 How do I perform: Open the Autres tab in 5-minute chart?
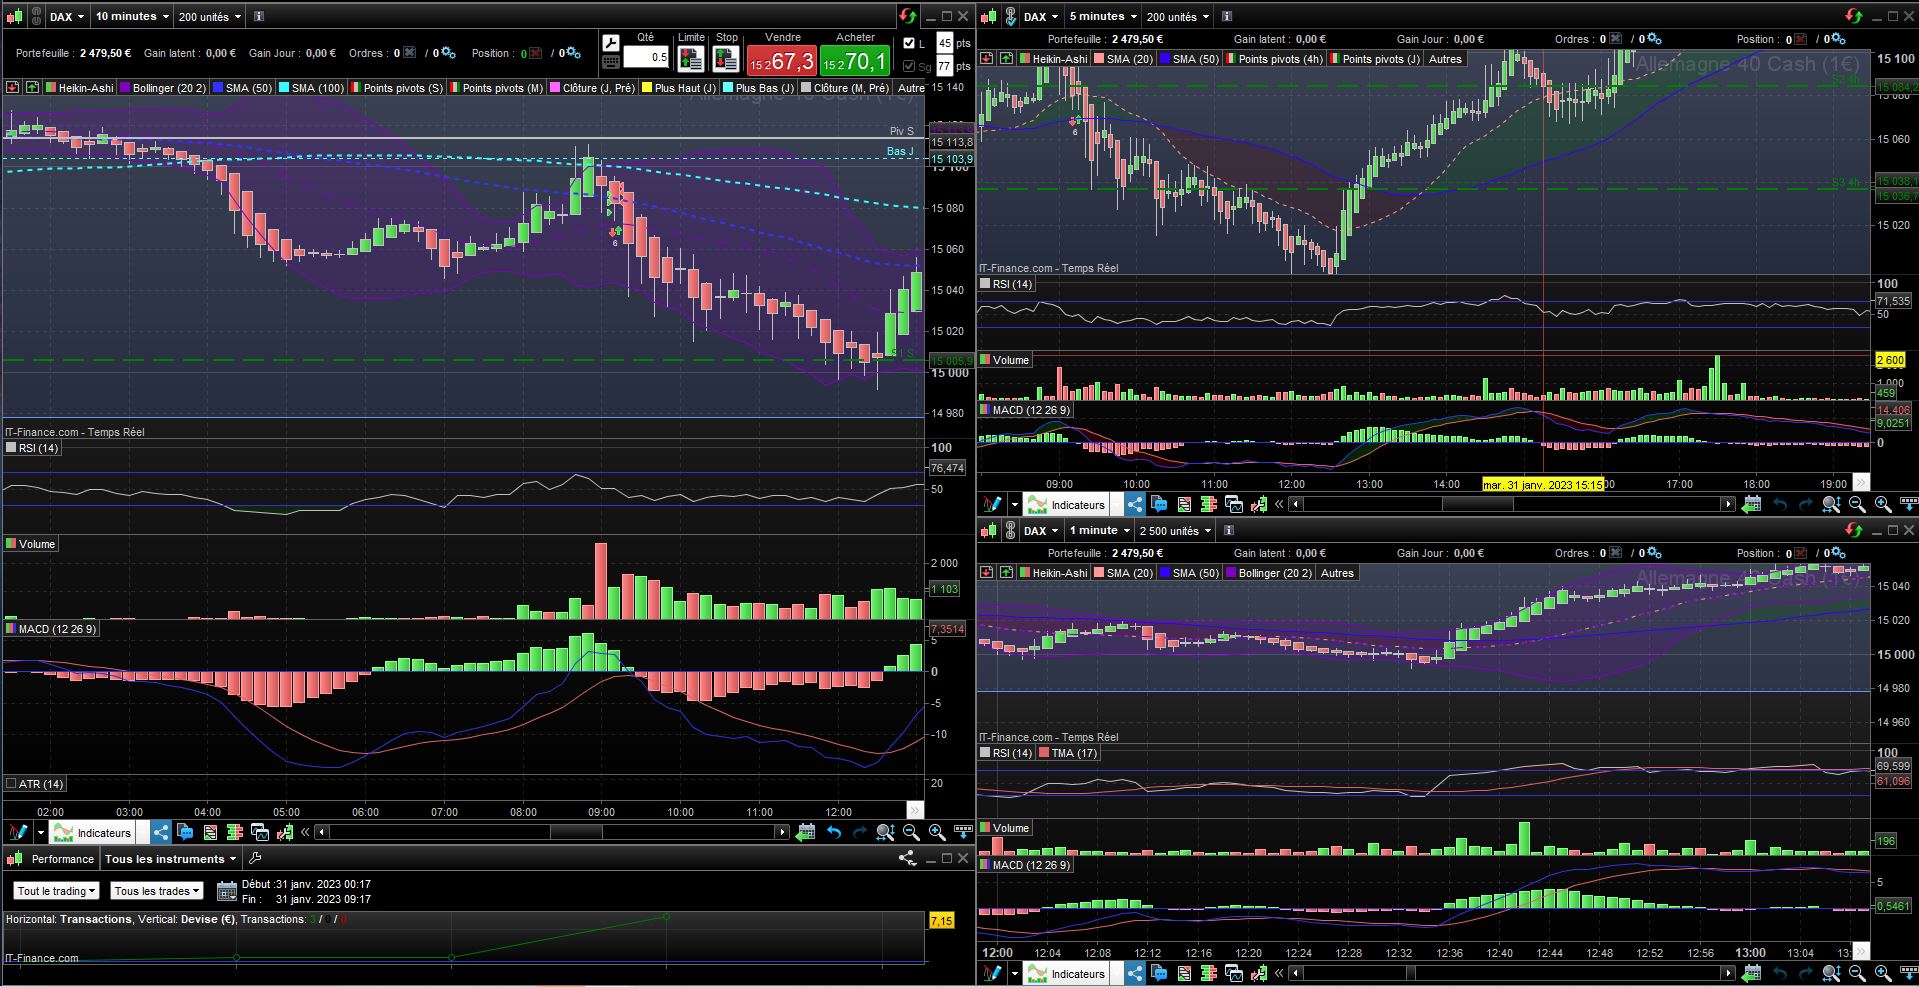point(1445,59)
